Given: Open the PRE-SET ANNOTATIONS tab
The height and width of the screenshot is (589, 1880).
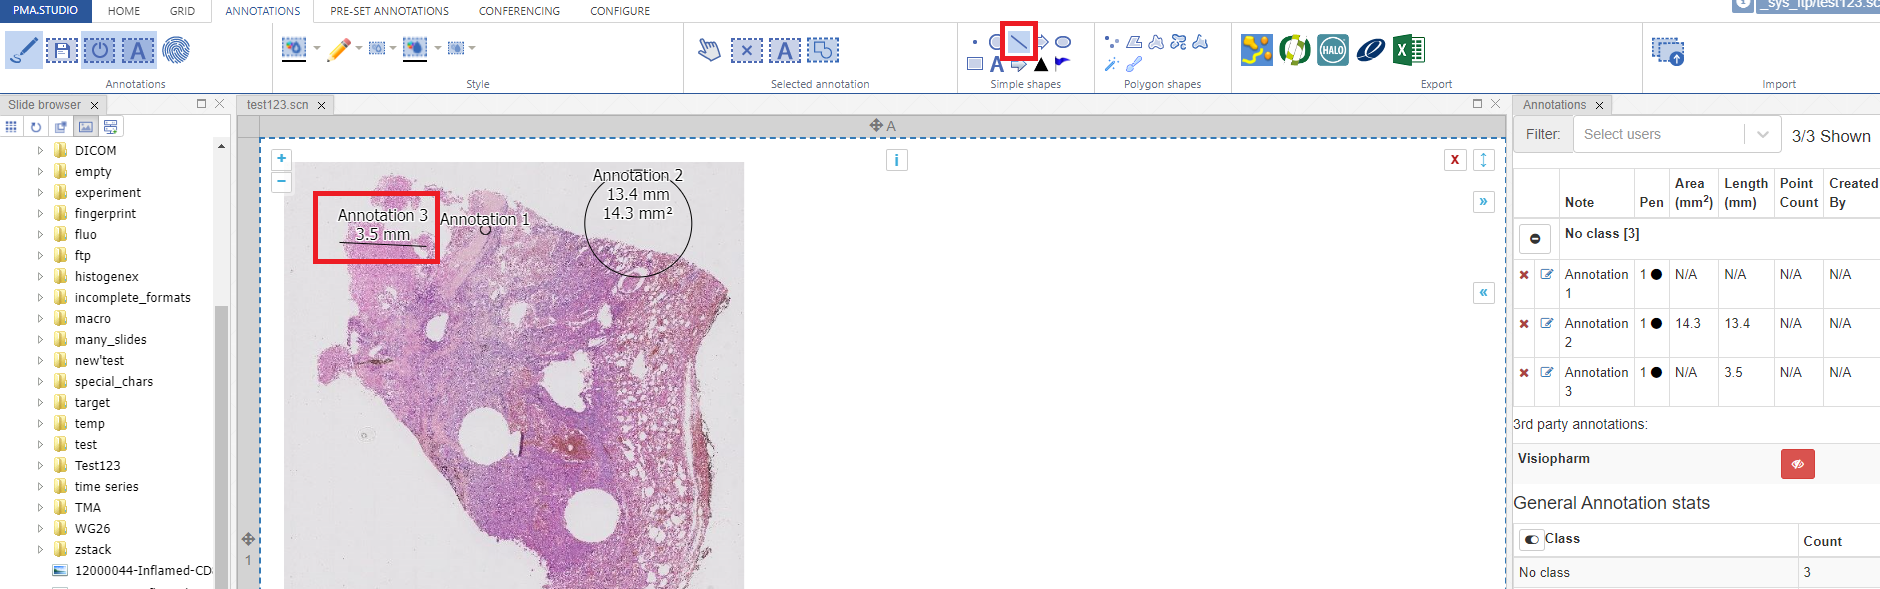Looking at the screenshot, I should pyautogui.click(x=389, y=11).
